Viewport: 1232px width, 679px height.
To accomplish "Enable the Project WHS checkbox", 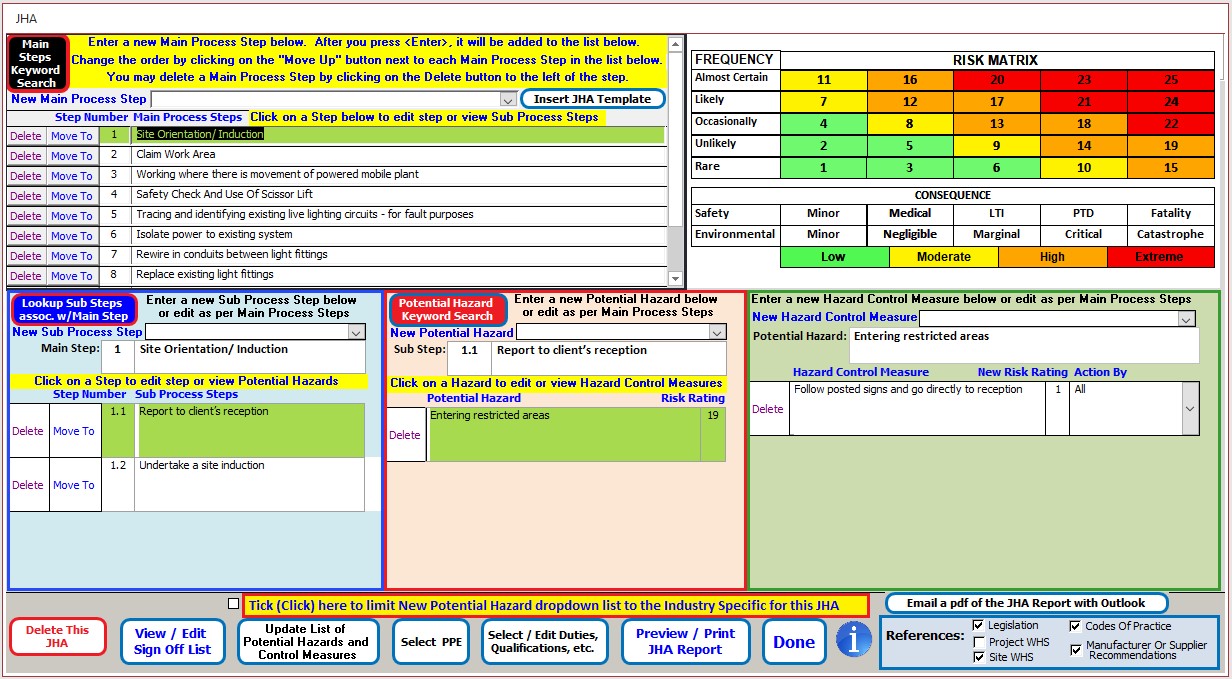I will (978, 642).
